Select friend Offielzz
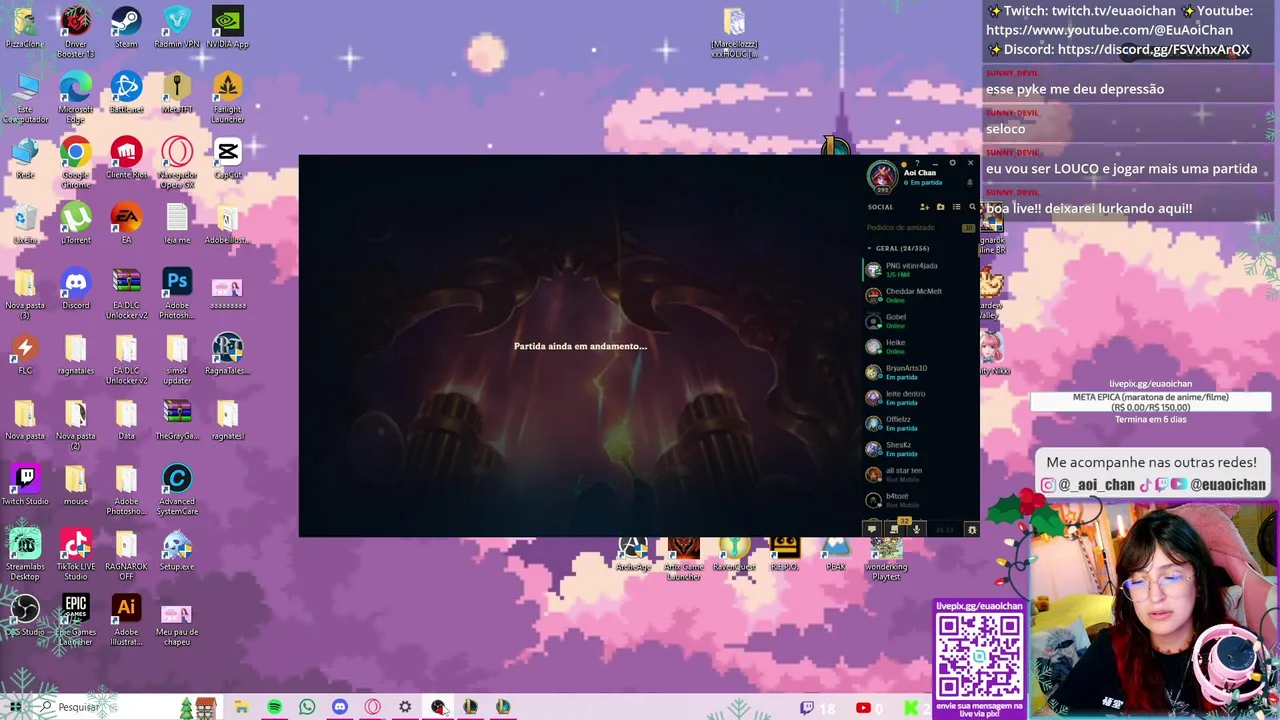The width and height of the screenshot is (1280, 720). click(x=920, y=423)
